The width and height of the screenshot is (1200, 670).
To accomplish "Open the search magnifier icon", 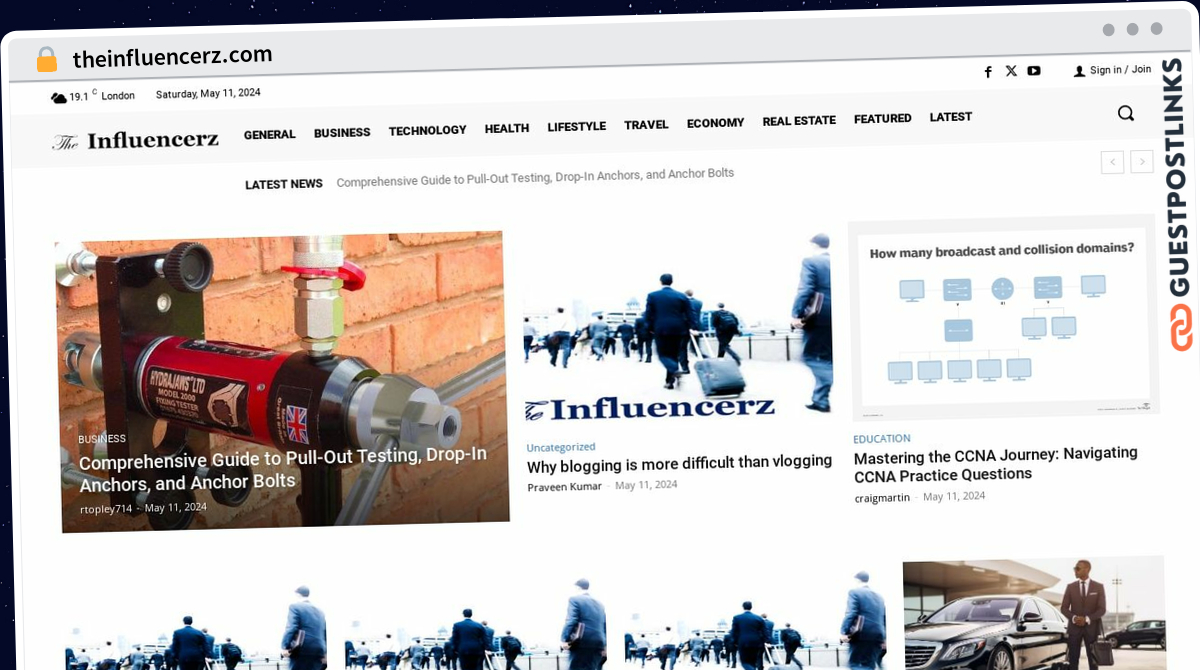I will click(1126, 113).
